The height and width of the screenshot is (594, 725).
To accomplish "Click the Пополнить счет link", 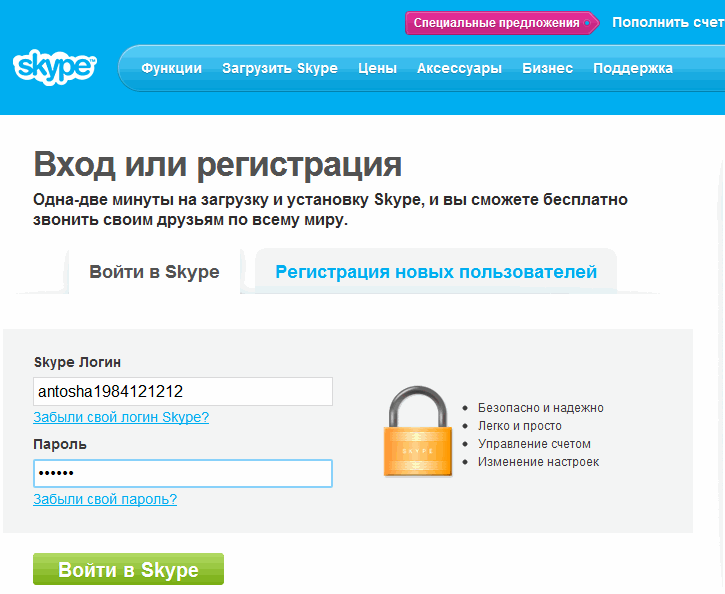I will (x=666, y=22).
